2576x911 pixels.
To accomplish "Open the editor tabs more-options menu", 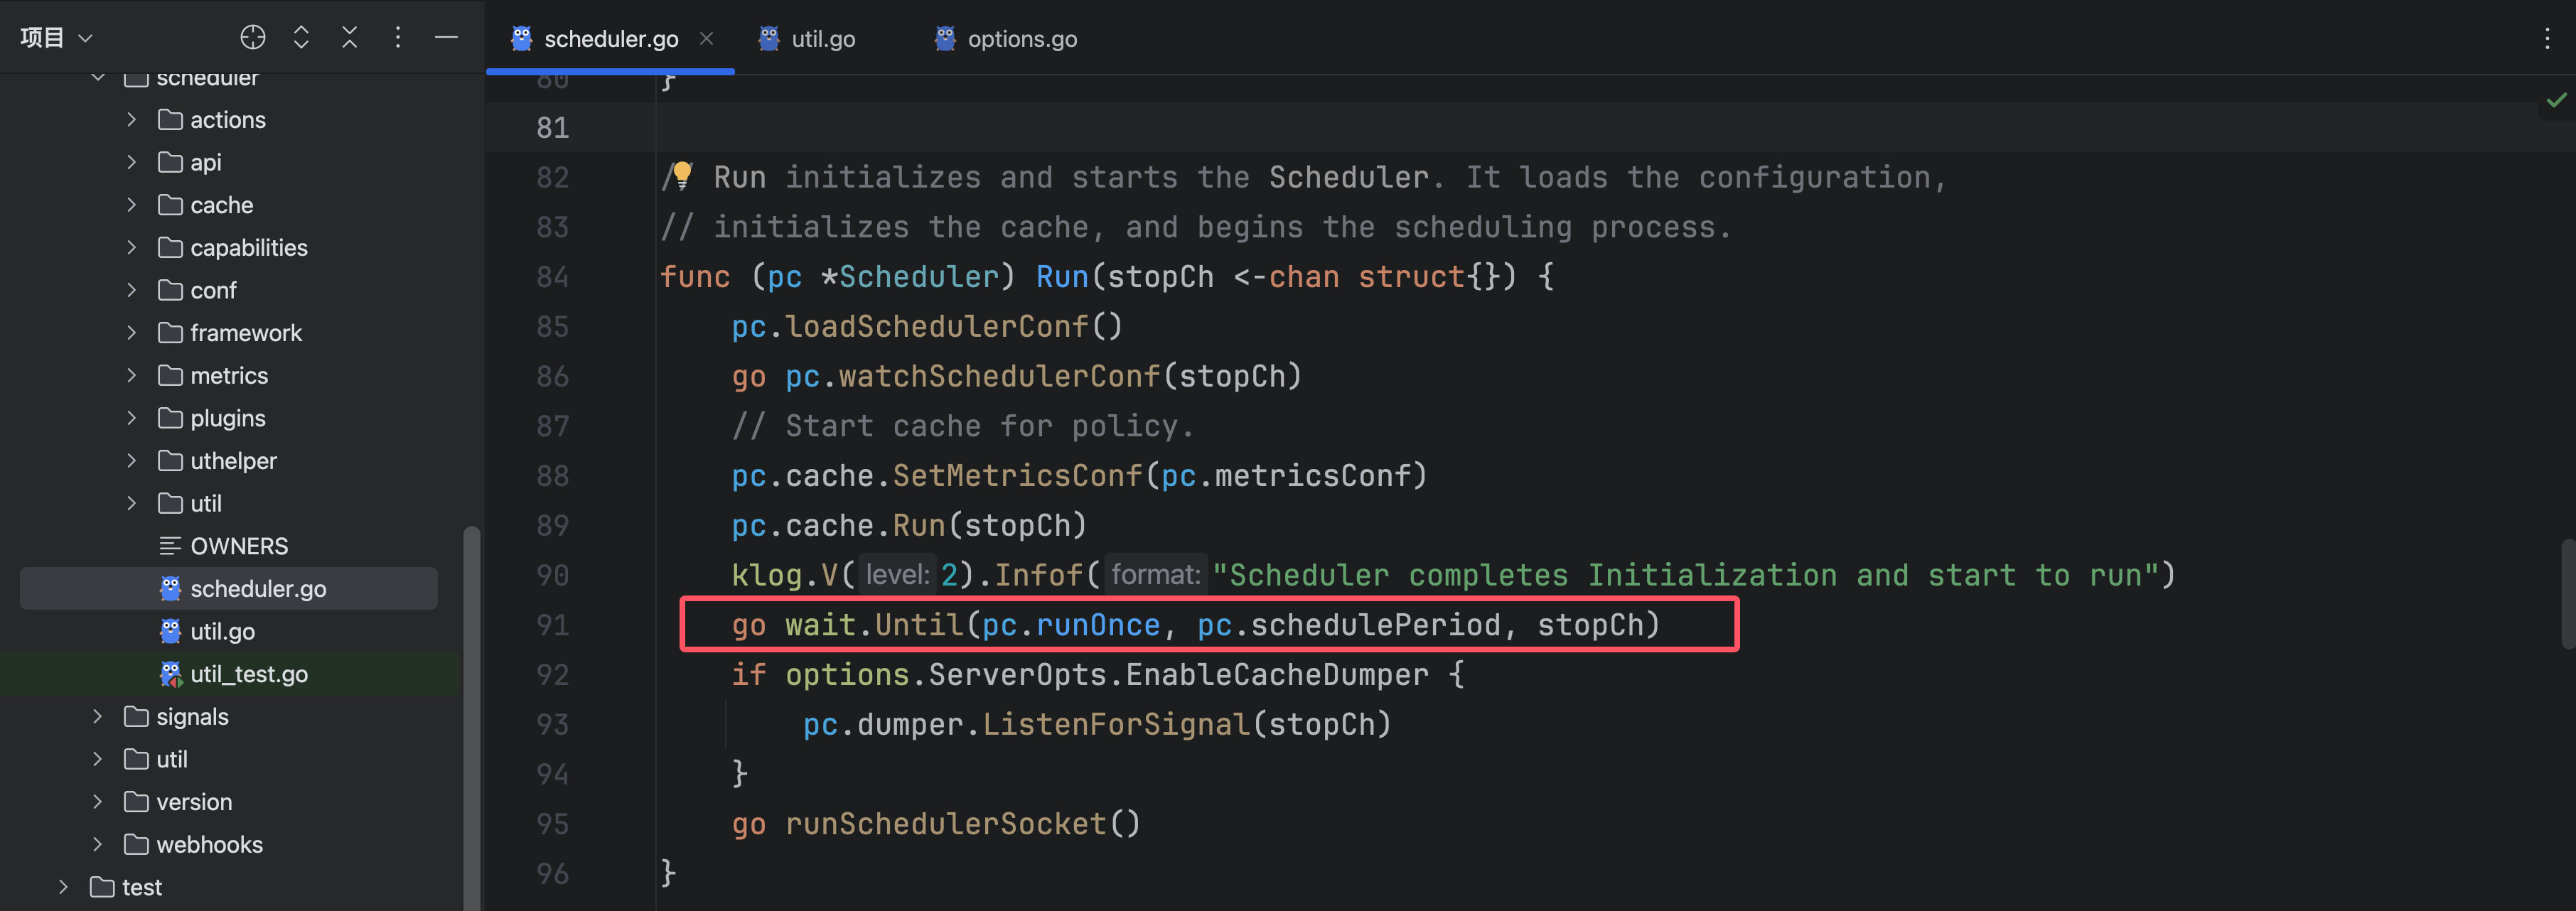I will click(x=2546, y=39).
